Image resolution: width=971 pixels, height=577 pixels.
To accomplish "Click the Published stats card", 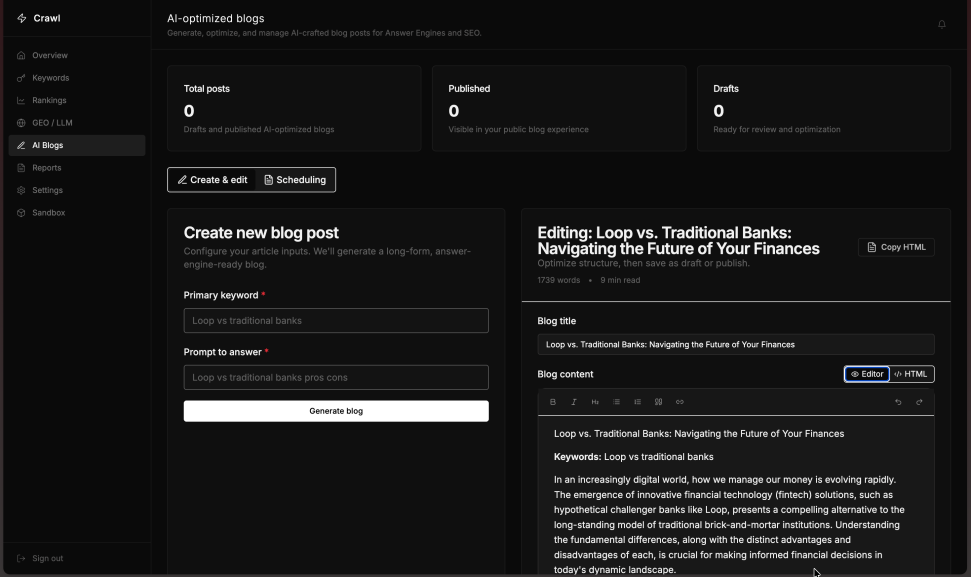I will coord(559,108).
